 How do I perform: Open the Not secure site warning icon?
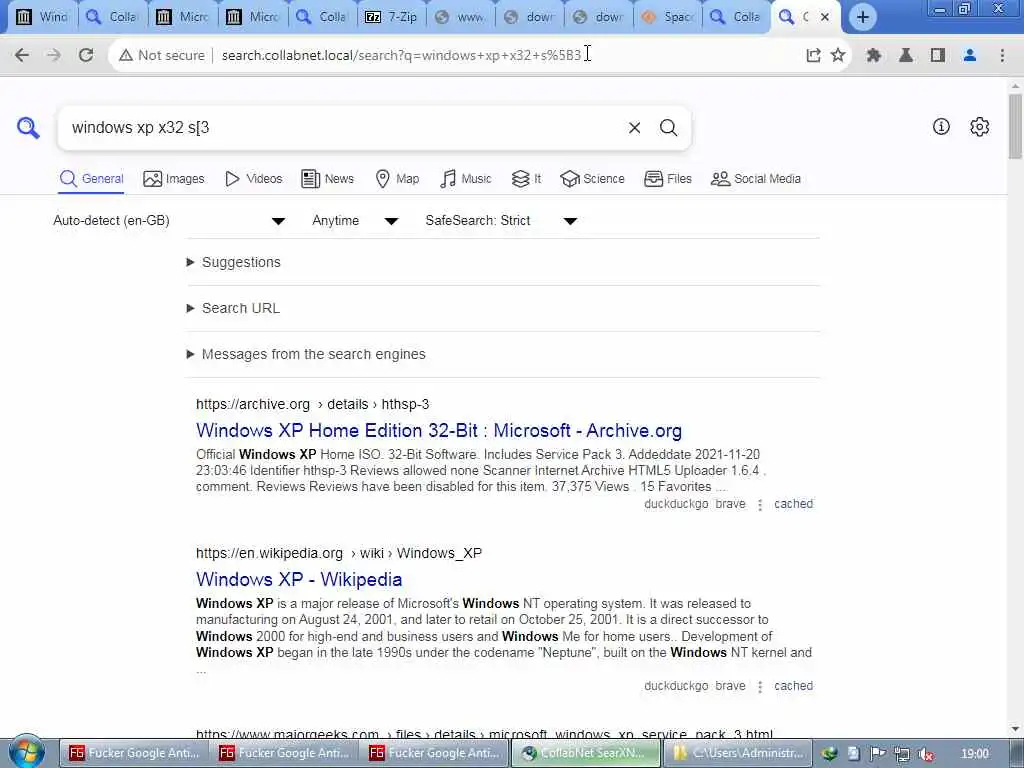pos(125,56)
